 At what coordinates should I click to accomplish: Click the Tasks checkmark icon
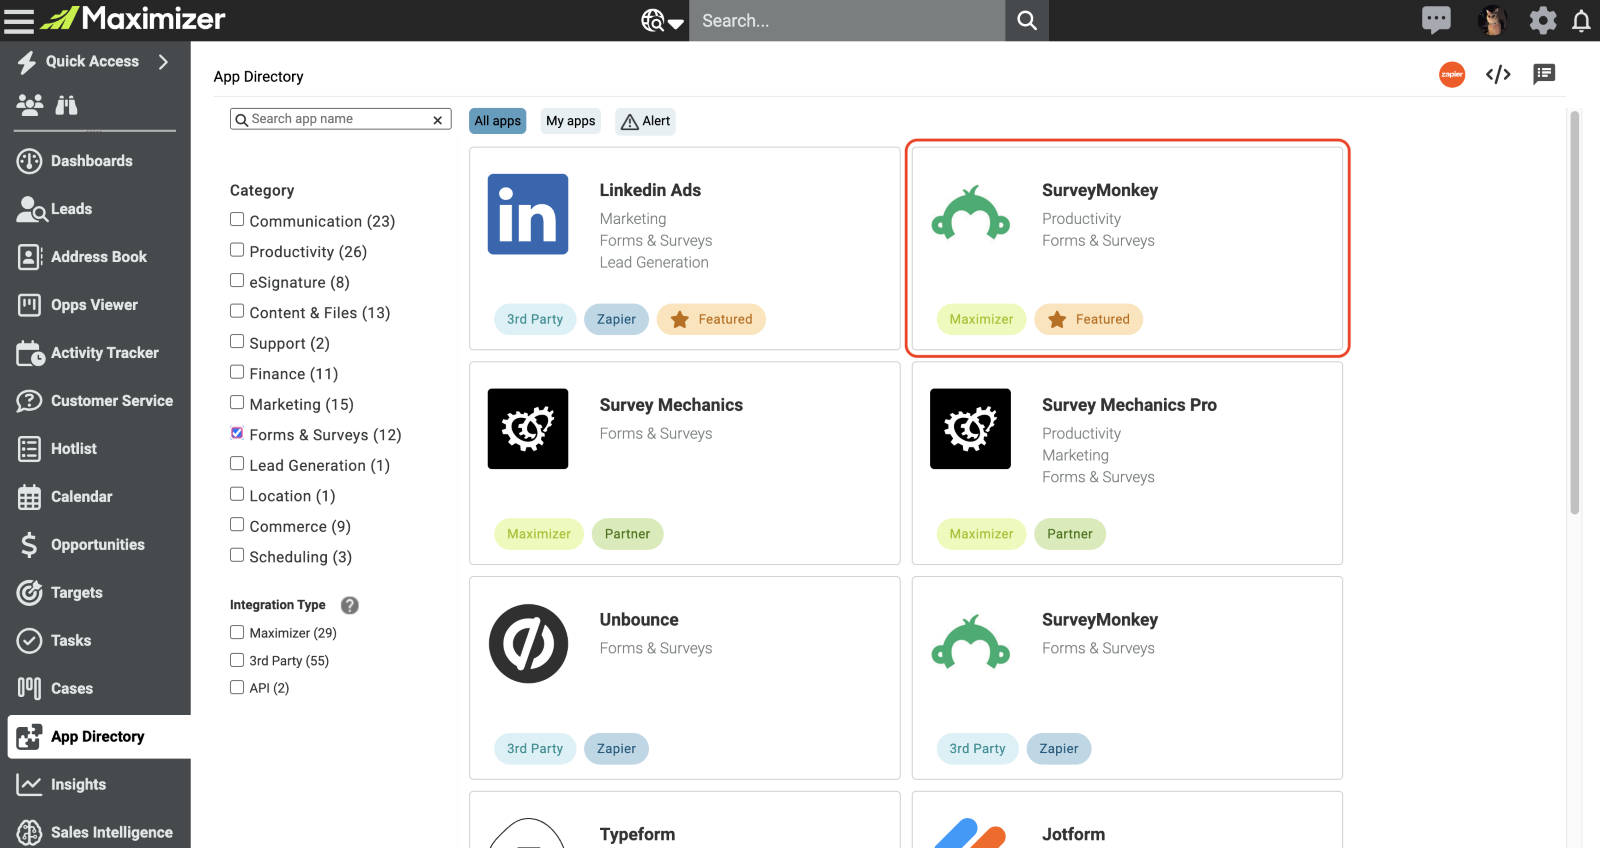click(29, 641)
